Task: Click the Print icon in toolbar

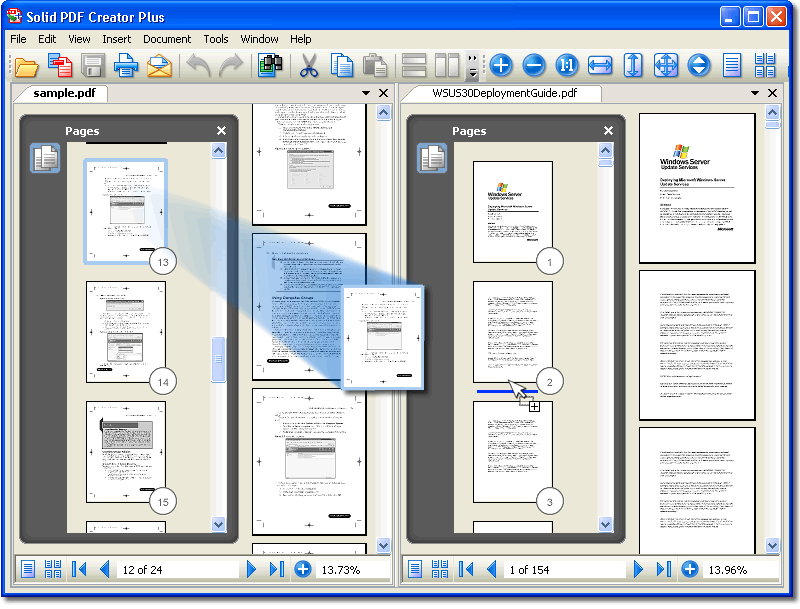Action: point(126,67)
